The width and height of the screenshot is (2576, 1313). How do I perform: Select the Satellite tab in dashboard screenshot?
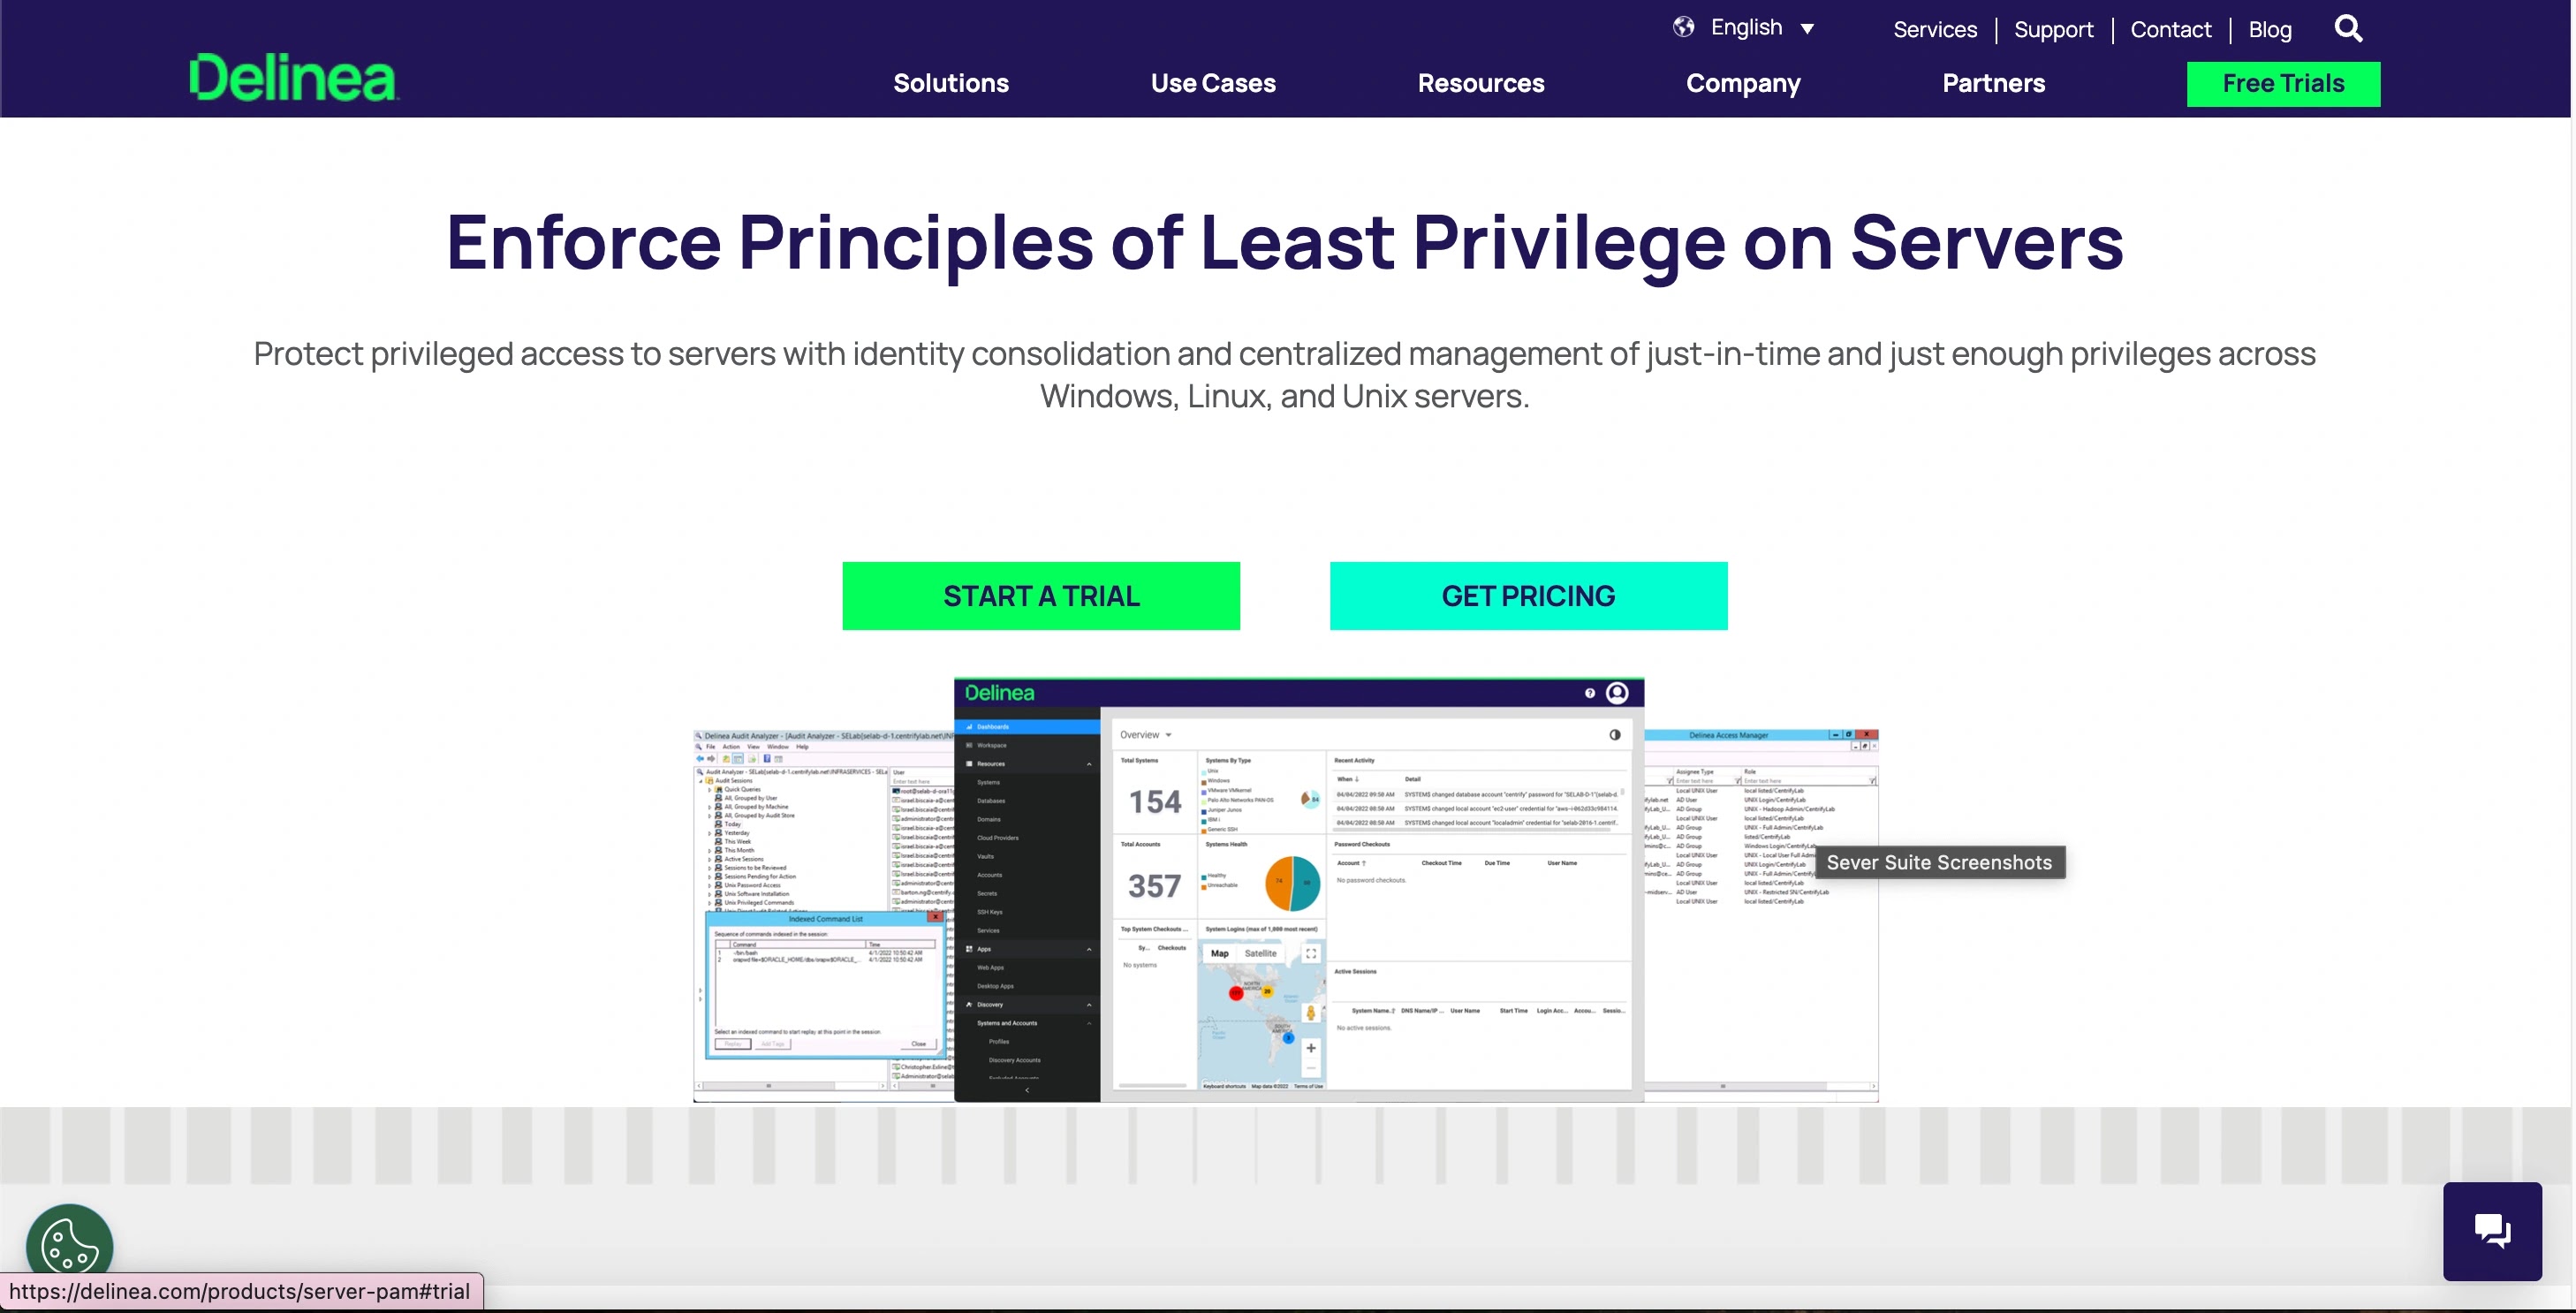point(1260,953)
